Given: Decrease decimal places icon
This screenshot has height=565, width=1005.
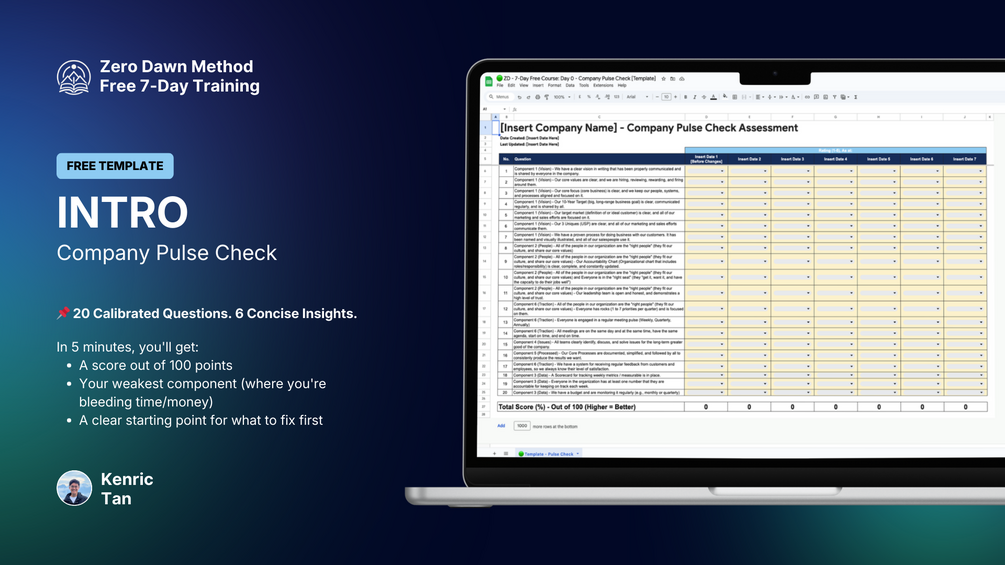Looking at the screenshot, I should tap(598, 97).
